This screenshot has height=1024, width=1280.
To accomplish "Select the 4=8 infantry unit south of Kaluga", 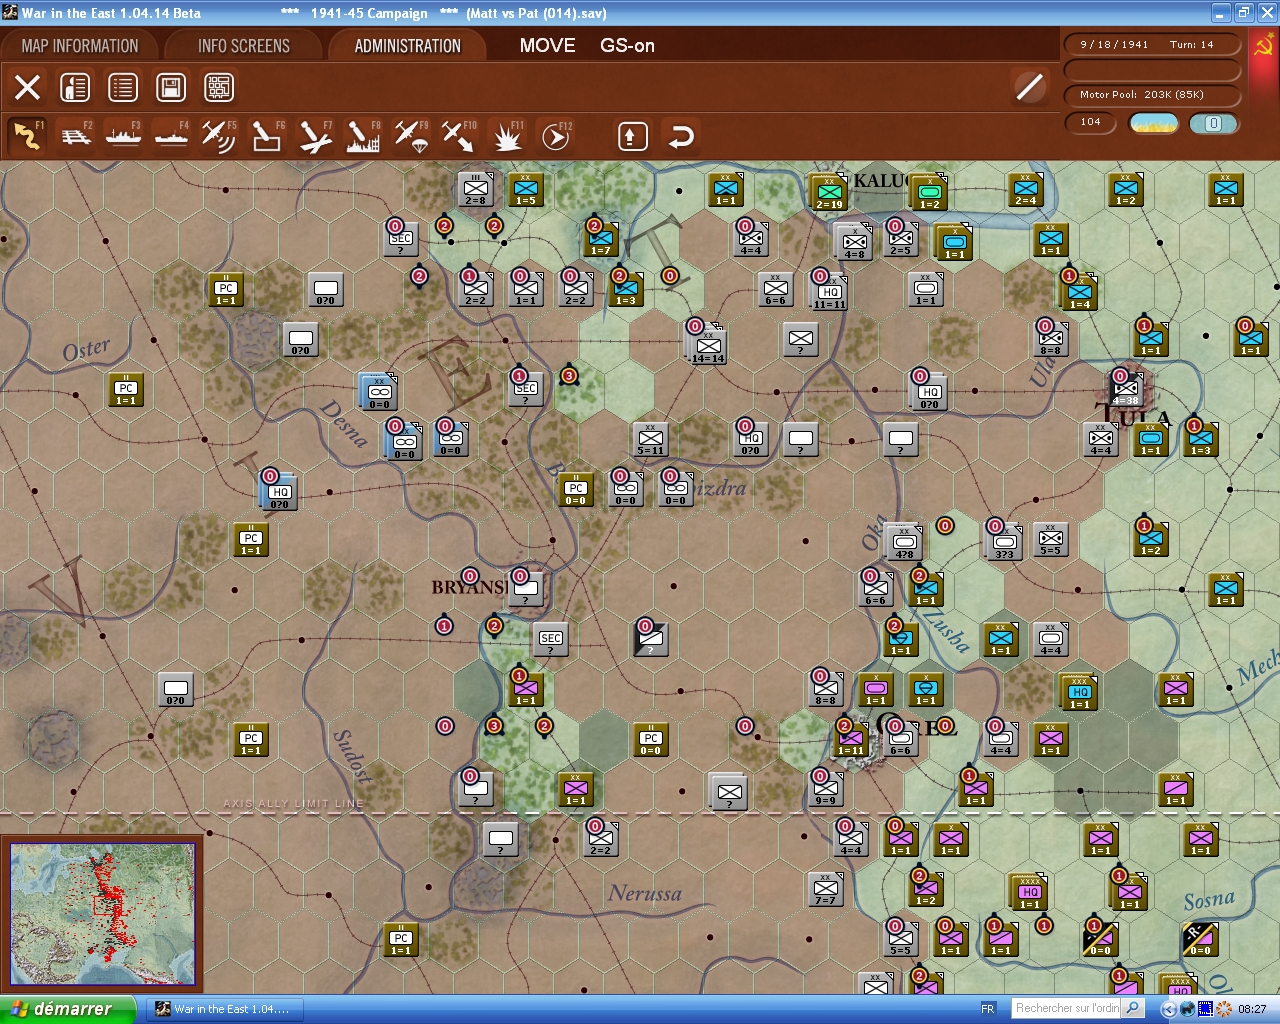I will point(854,243).
